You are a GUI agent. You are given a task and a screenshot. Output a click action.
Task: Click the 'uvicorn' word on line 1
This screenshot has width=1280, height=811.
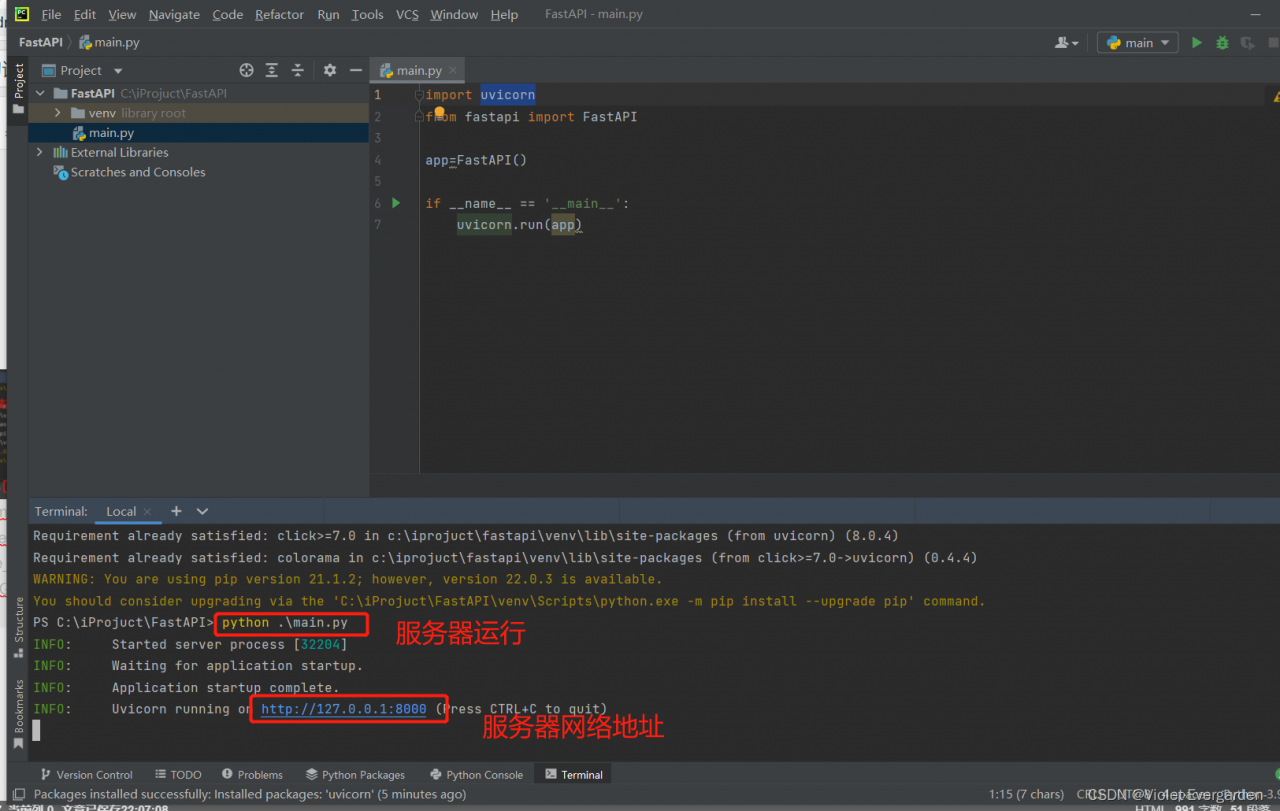(x=507, y=95)
